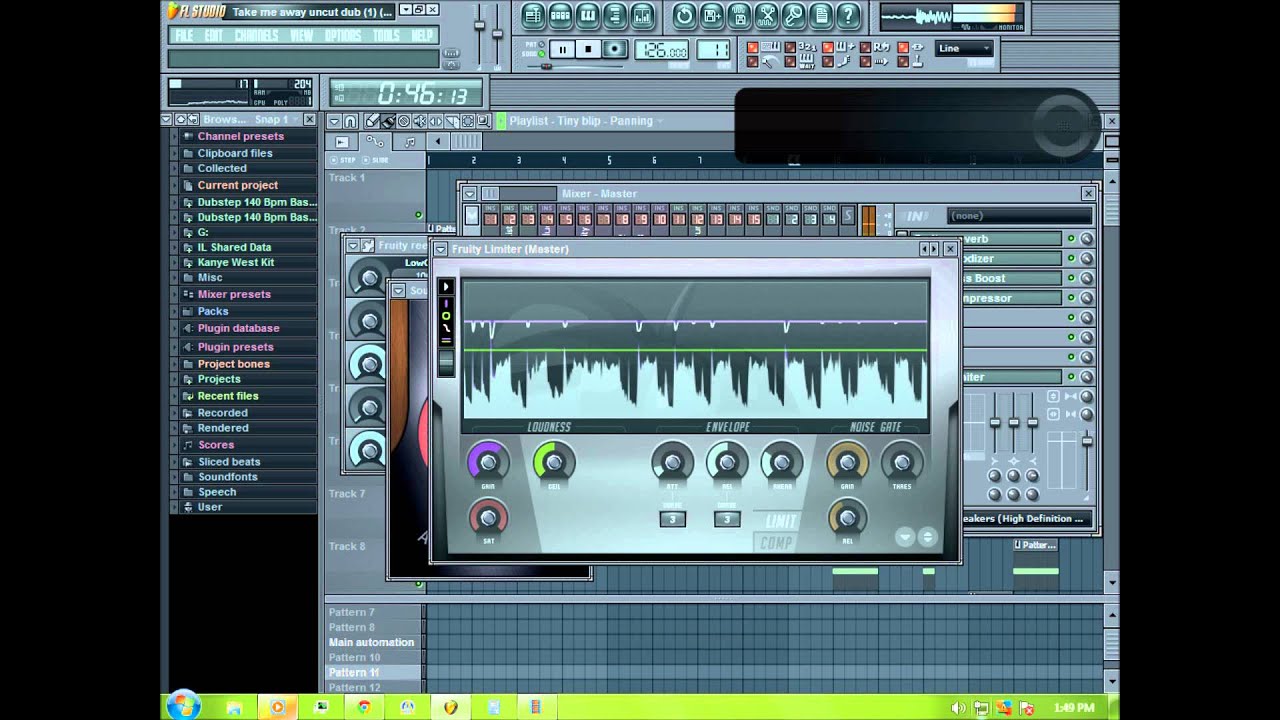Click the Fruity Limiter loudness GAIN knob
The width and height of the screenshot is (1280, 720).
coord(488,462)
